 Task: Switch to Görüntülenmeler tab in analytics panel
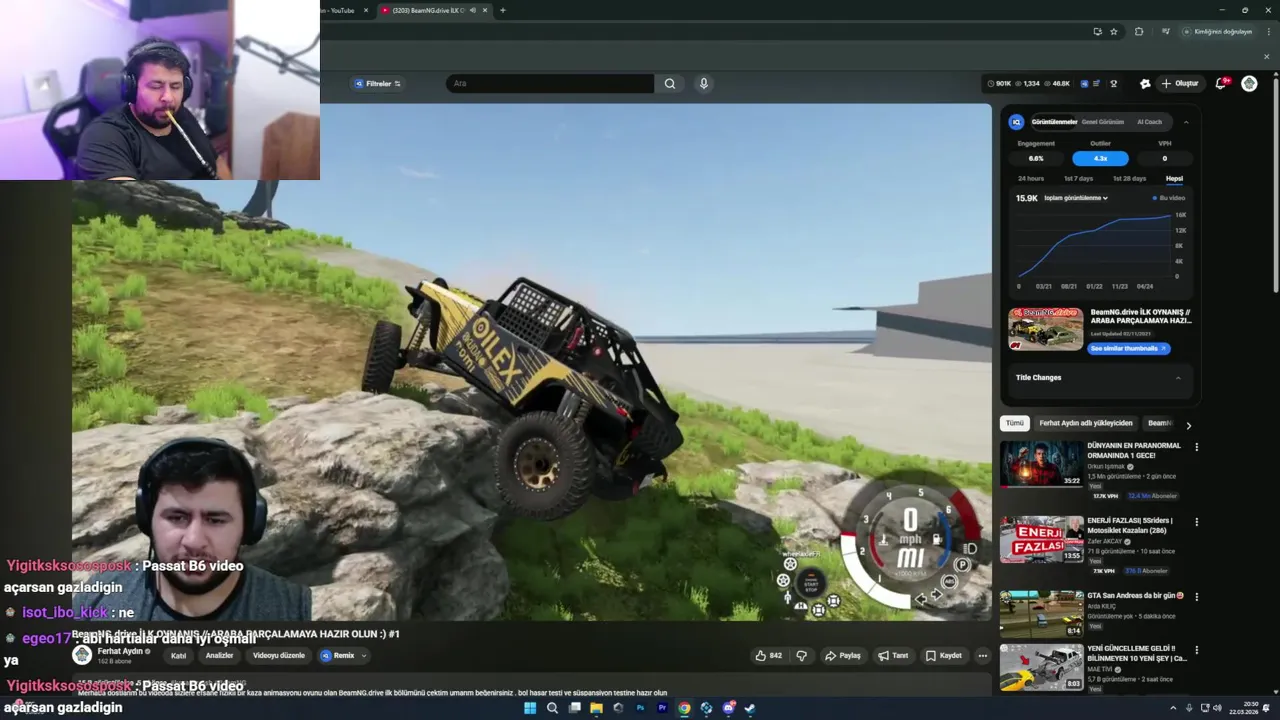pos(1054,122)
